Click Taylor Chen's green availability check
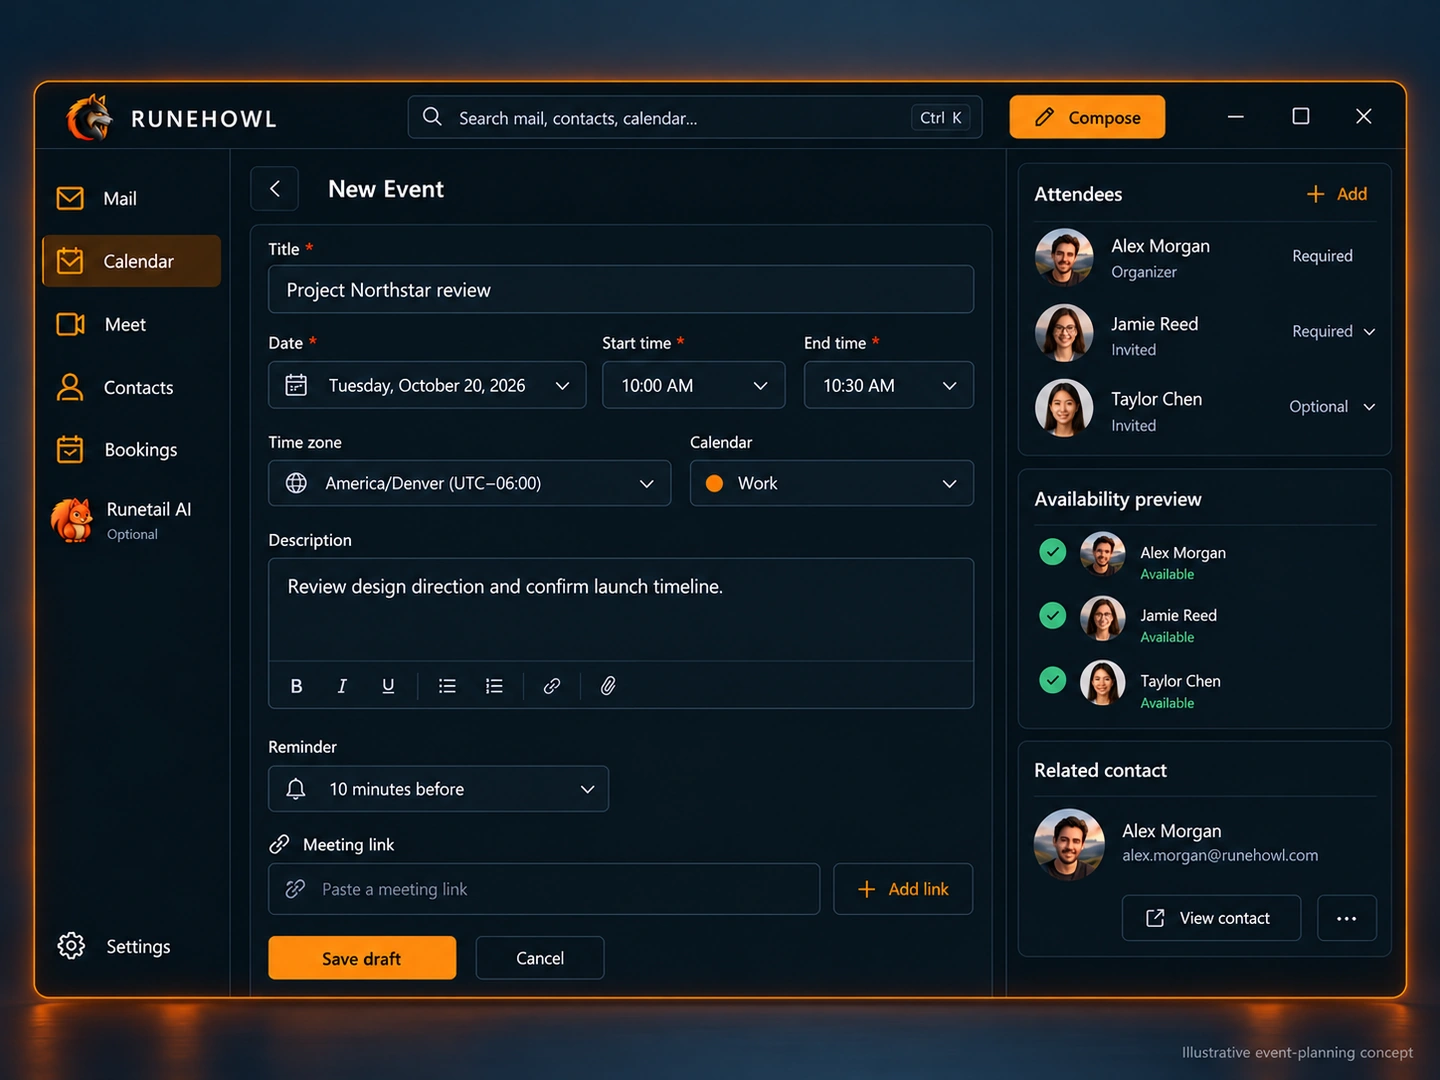Screen dimensions: 1440x1080 coord(1053,681)
